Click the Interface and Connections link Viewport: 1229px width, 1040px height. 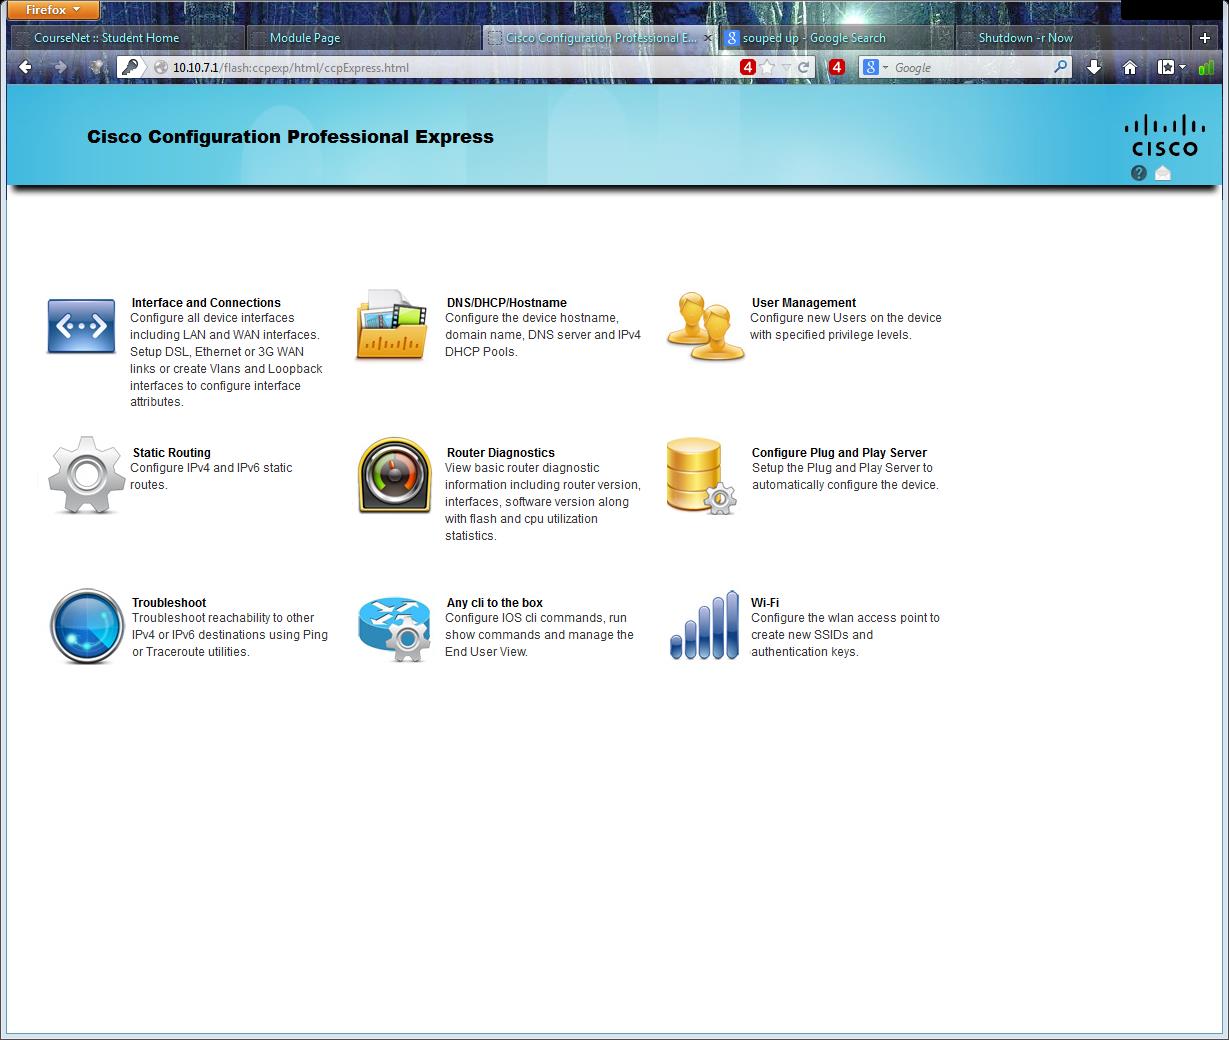[x=206, y=302]
